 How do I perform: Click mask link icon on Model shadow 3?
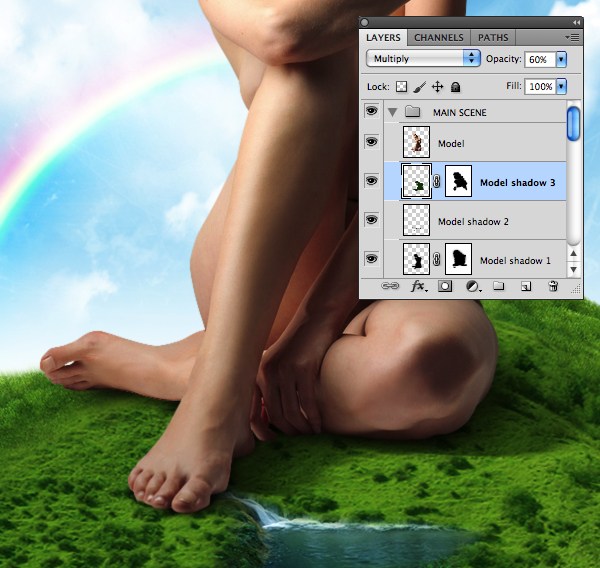click(x=437, y=181)
